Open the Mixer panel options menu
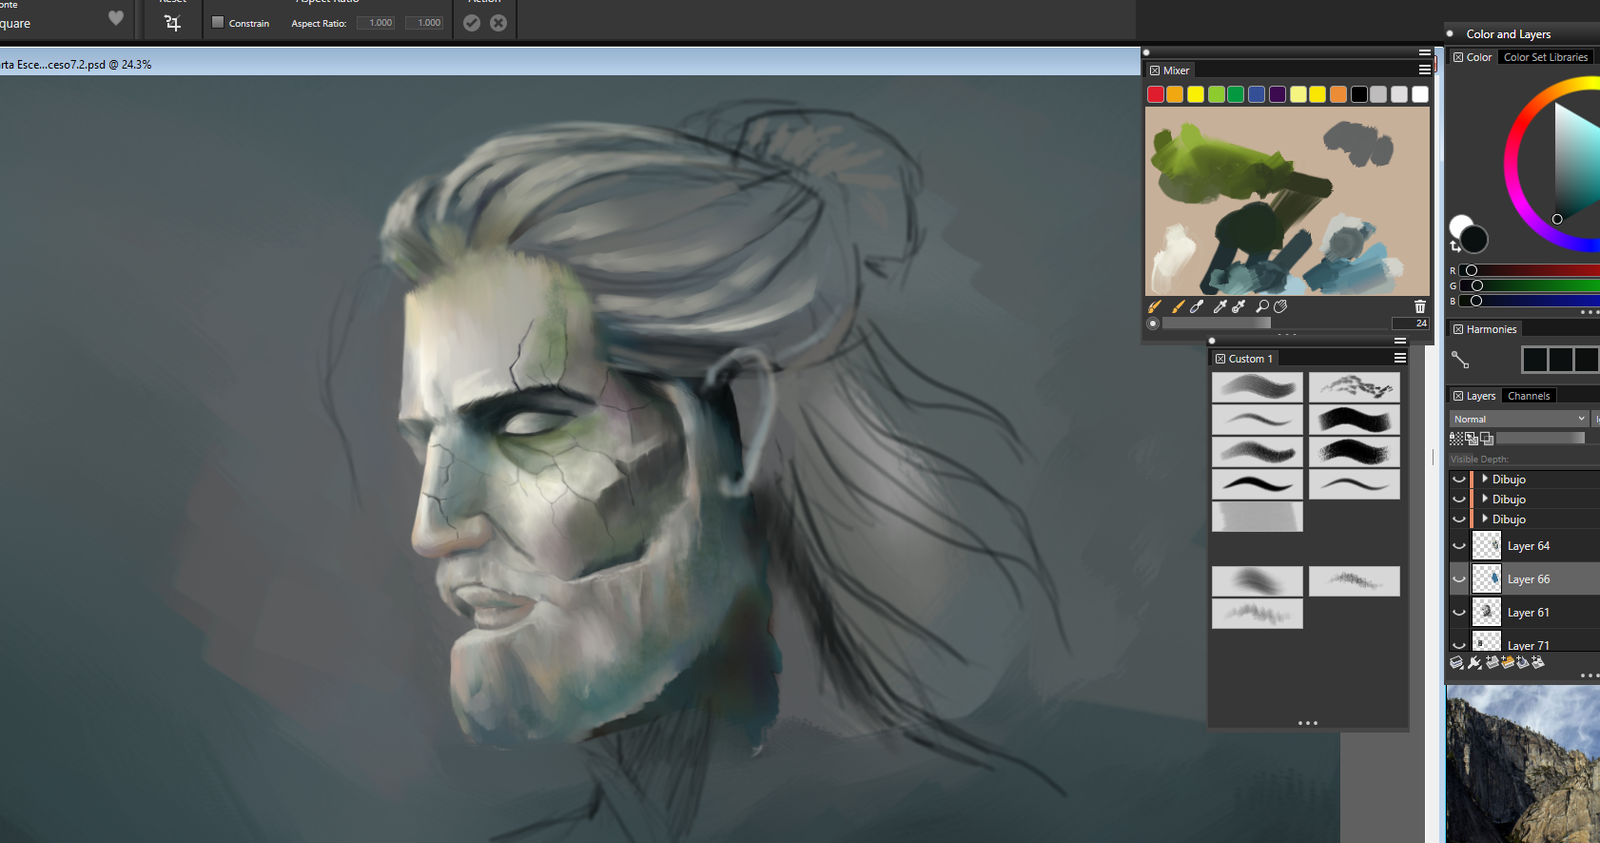 (x=1425, y=70)
